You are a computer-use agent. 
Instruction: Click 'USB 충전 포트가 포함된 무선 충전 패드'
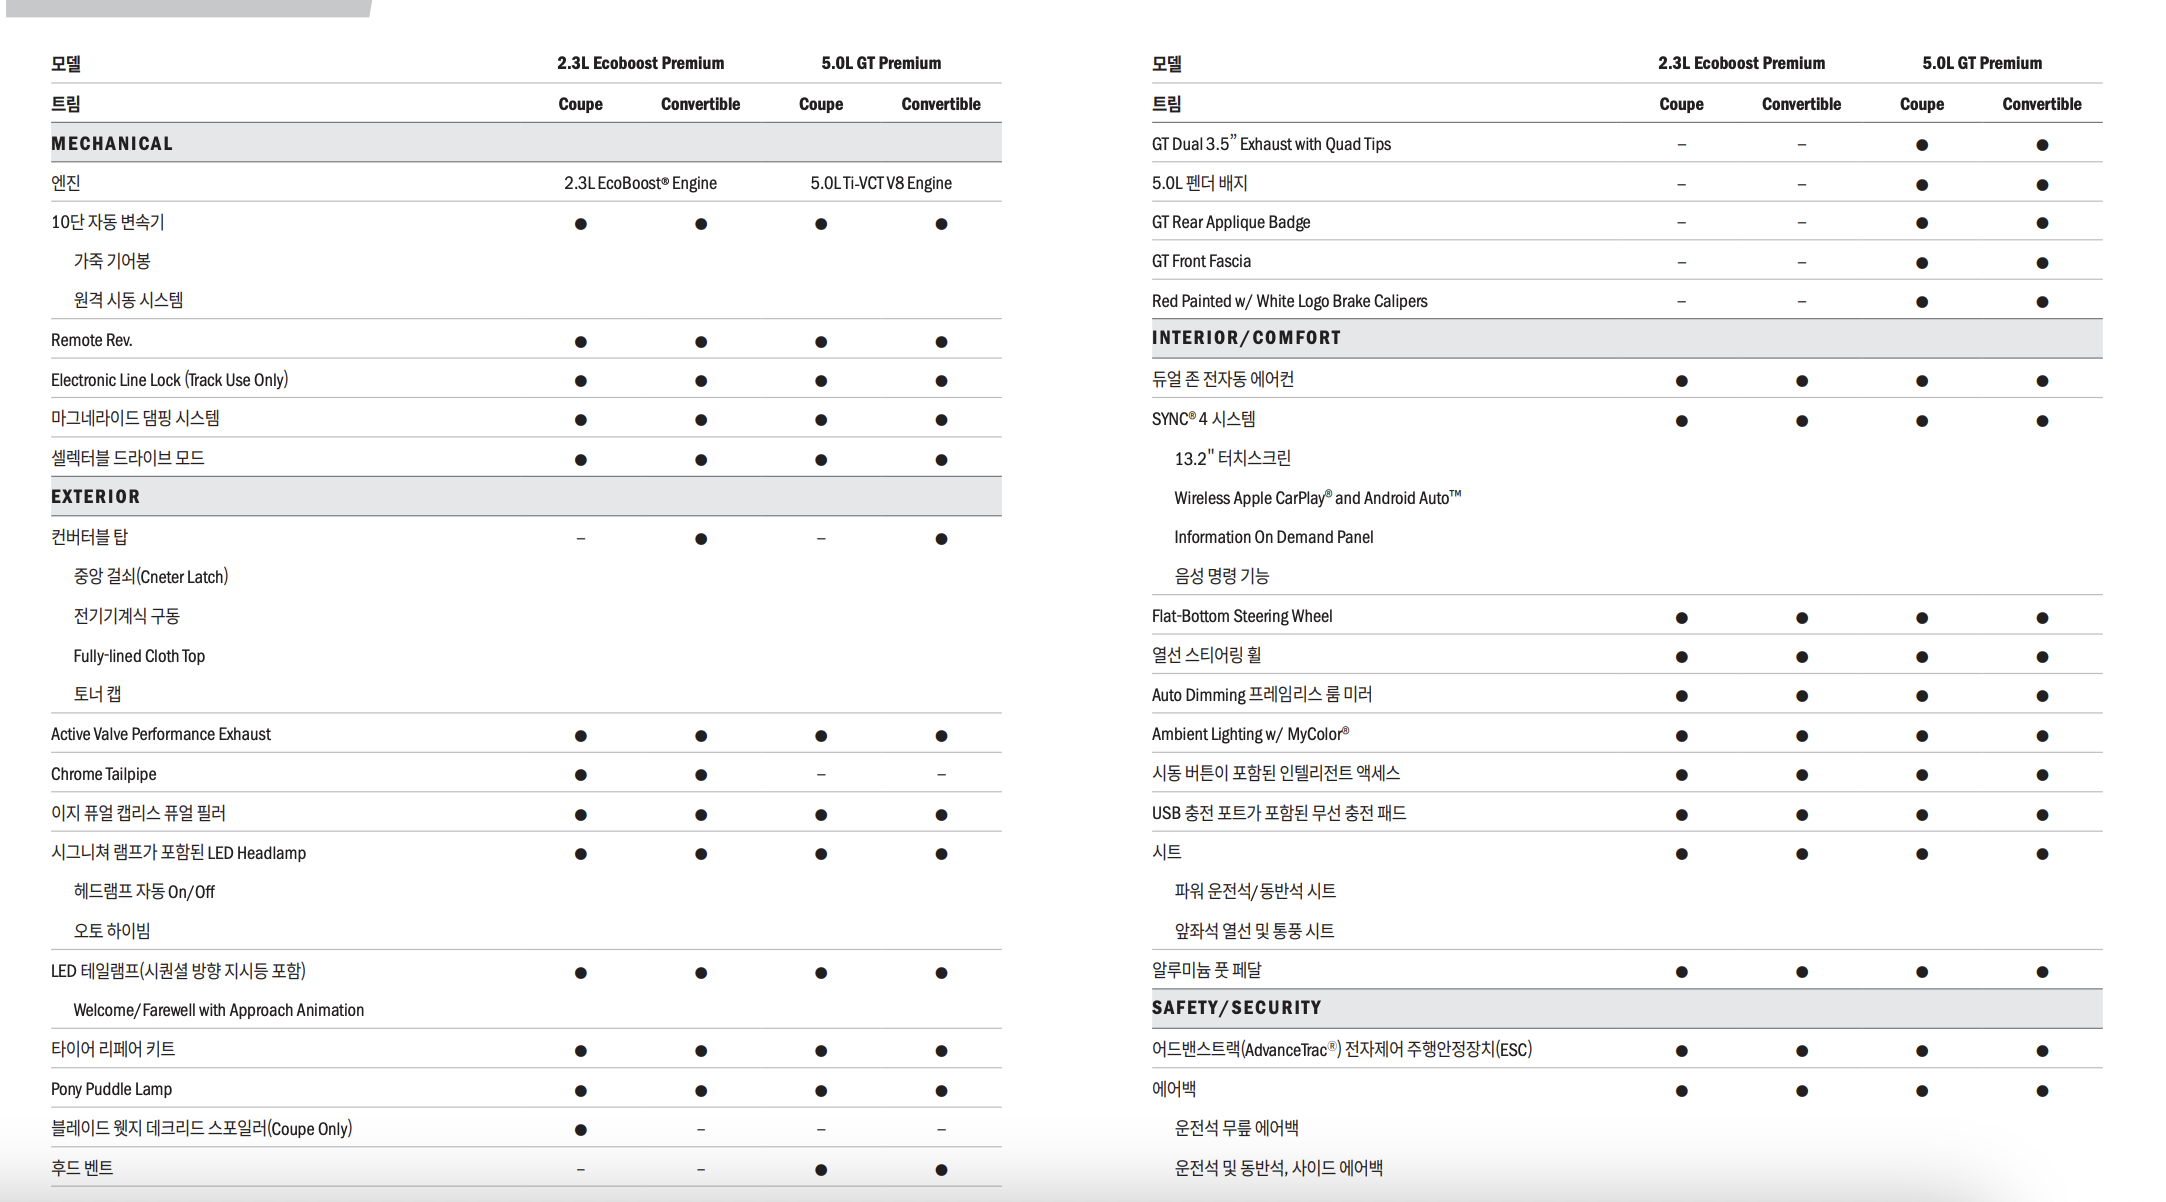(x=1279, y=813)
